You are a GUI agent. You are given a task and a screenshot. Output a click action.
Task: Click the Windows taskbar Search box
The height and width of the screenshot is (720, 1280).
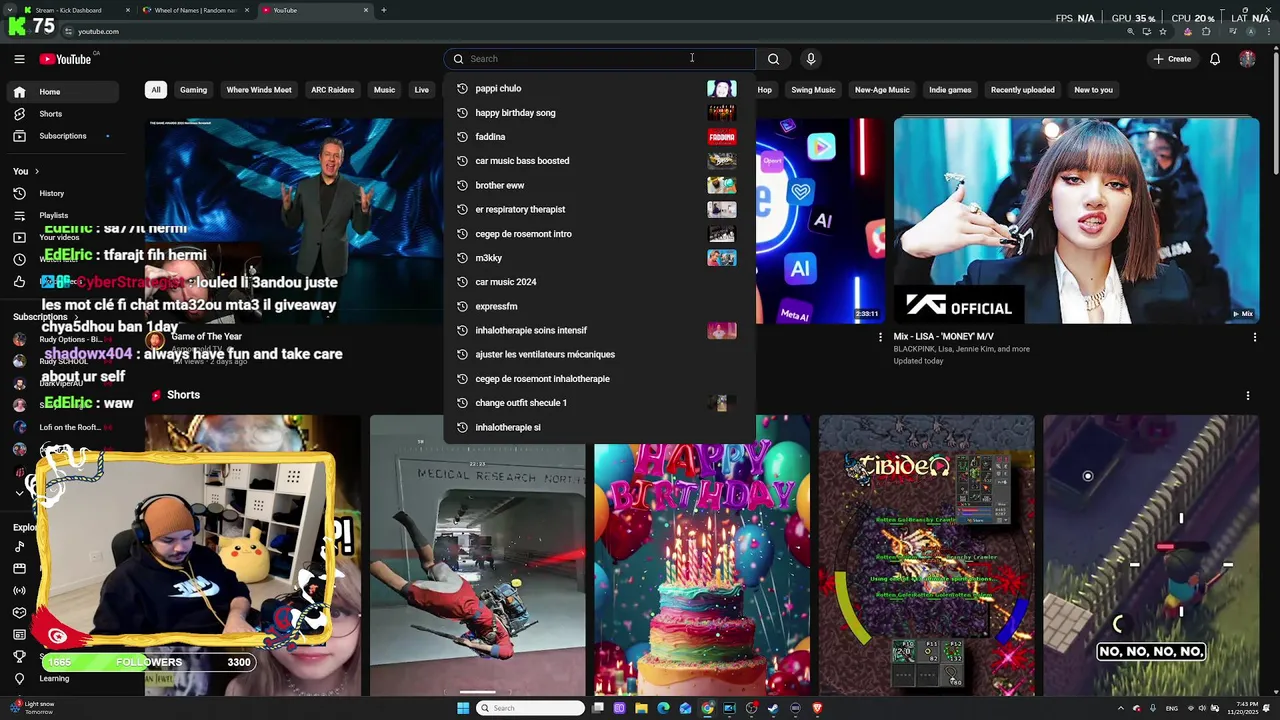(x=530, y=708)
